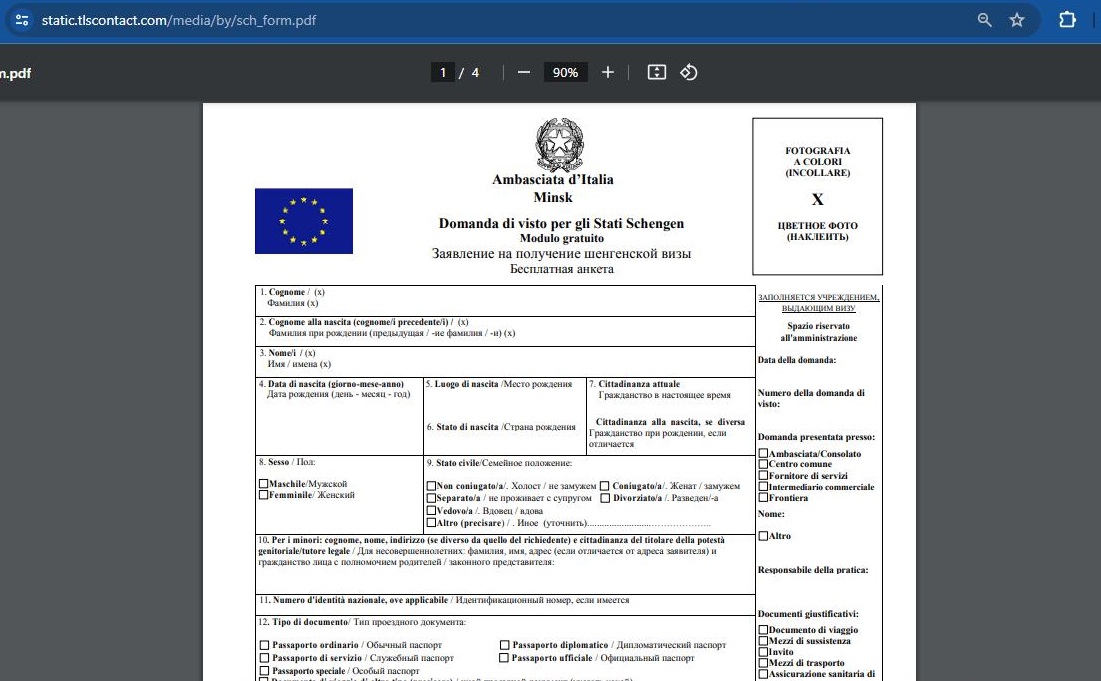This screenshot has height=681, width=1101.
Task: Click the zoom in plus button
Action: 607,72
